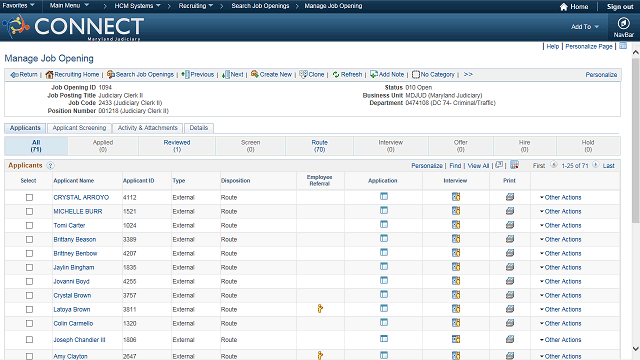Filter applicants by Interview (0)

(x=391, y=146)
